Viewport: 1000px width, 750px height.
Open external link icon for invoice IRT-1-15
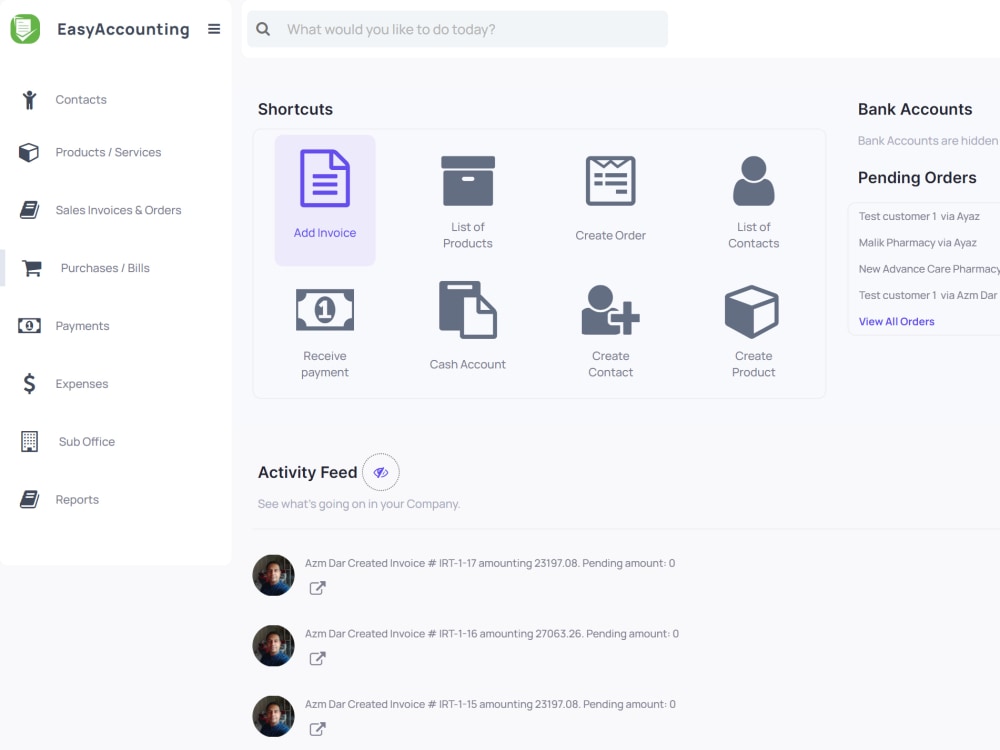318,729
